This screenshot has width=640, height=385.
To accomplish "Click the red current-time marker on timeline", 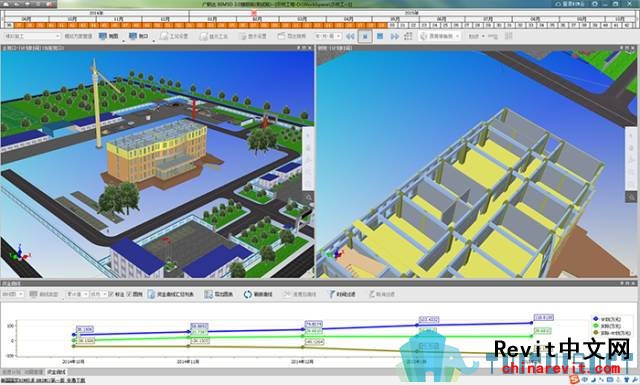I will click(253, 13).
